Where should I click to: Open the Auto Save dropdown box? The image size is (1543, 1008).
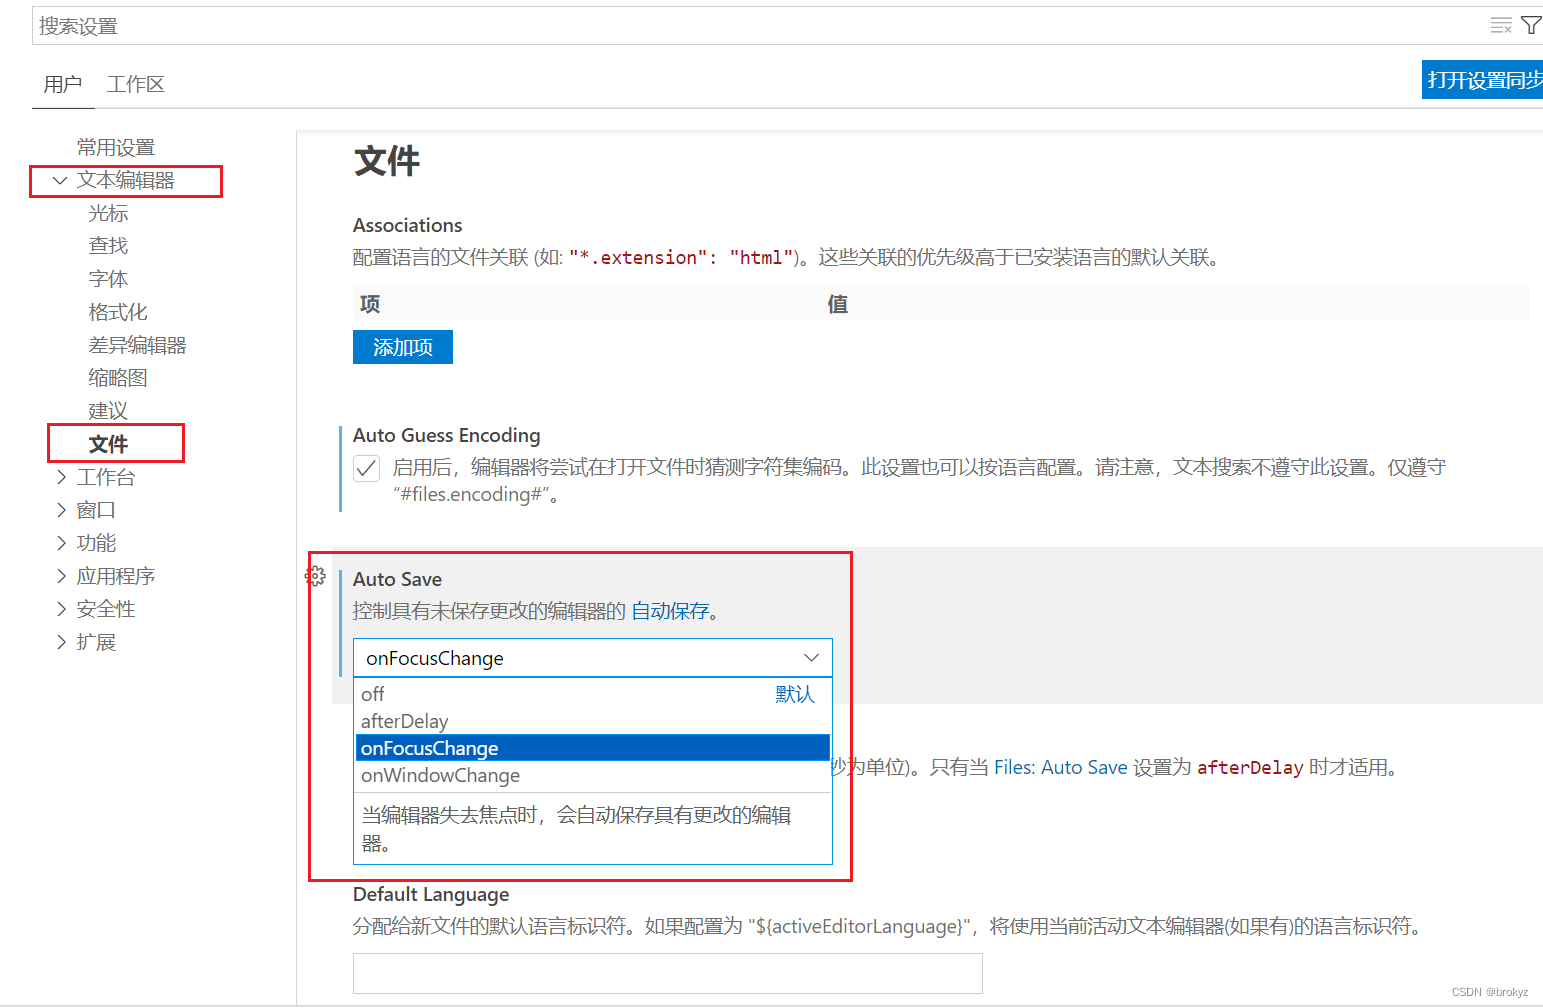[x=593, y=658]
